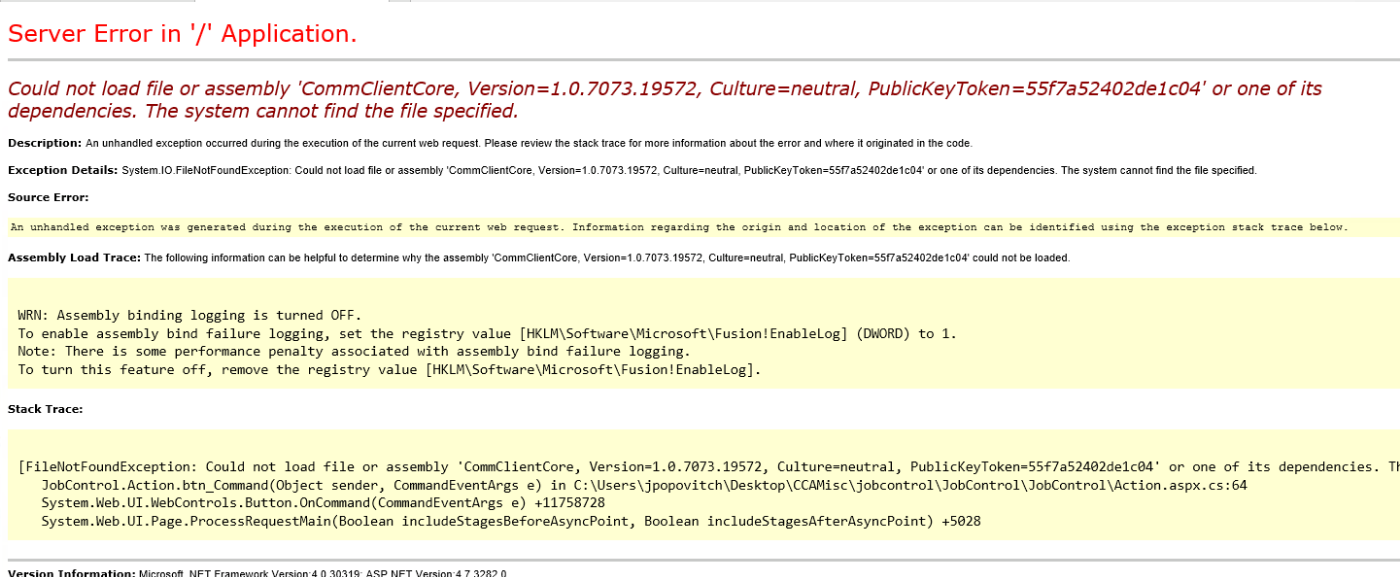Click the 'Source Error:' label
The height and width of the screenshot is (577, 1400).
click(x=48, y=197)
